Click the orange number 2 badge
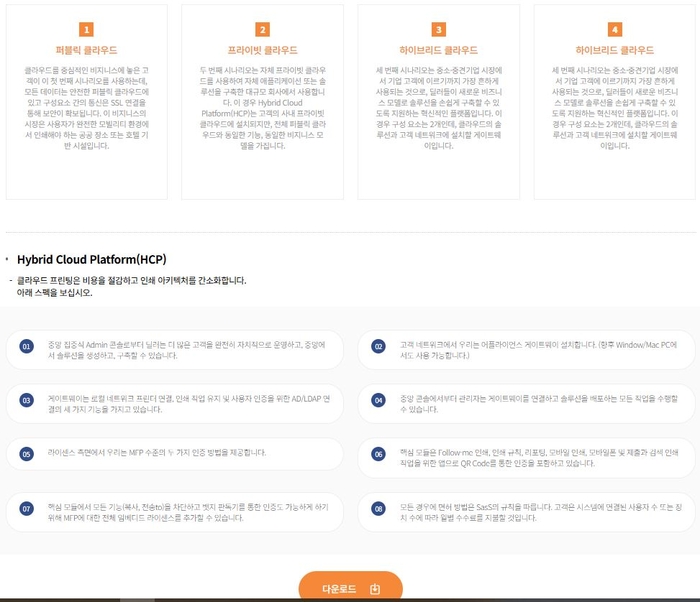 point(262,29)
